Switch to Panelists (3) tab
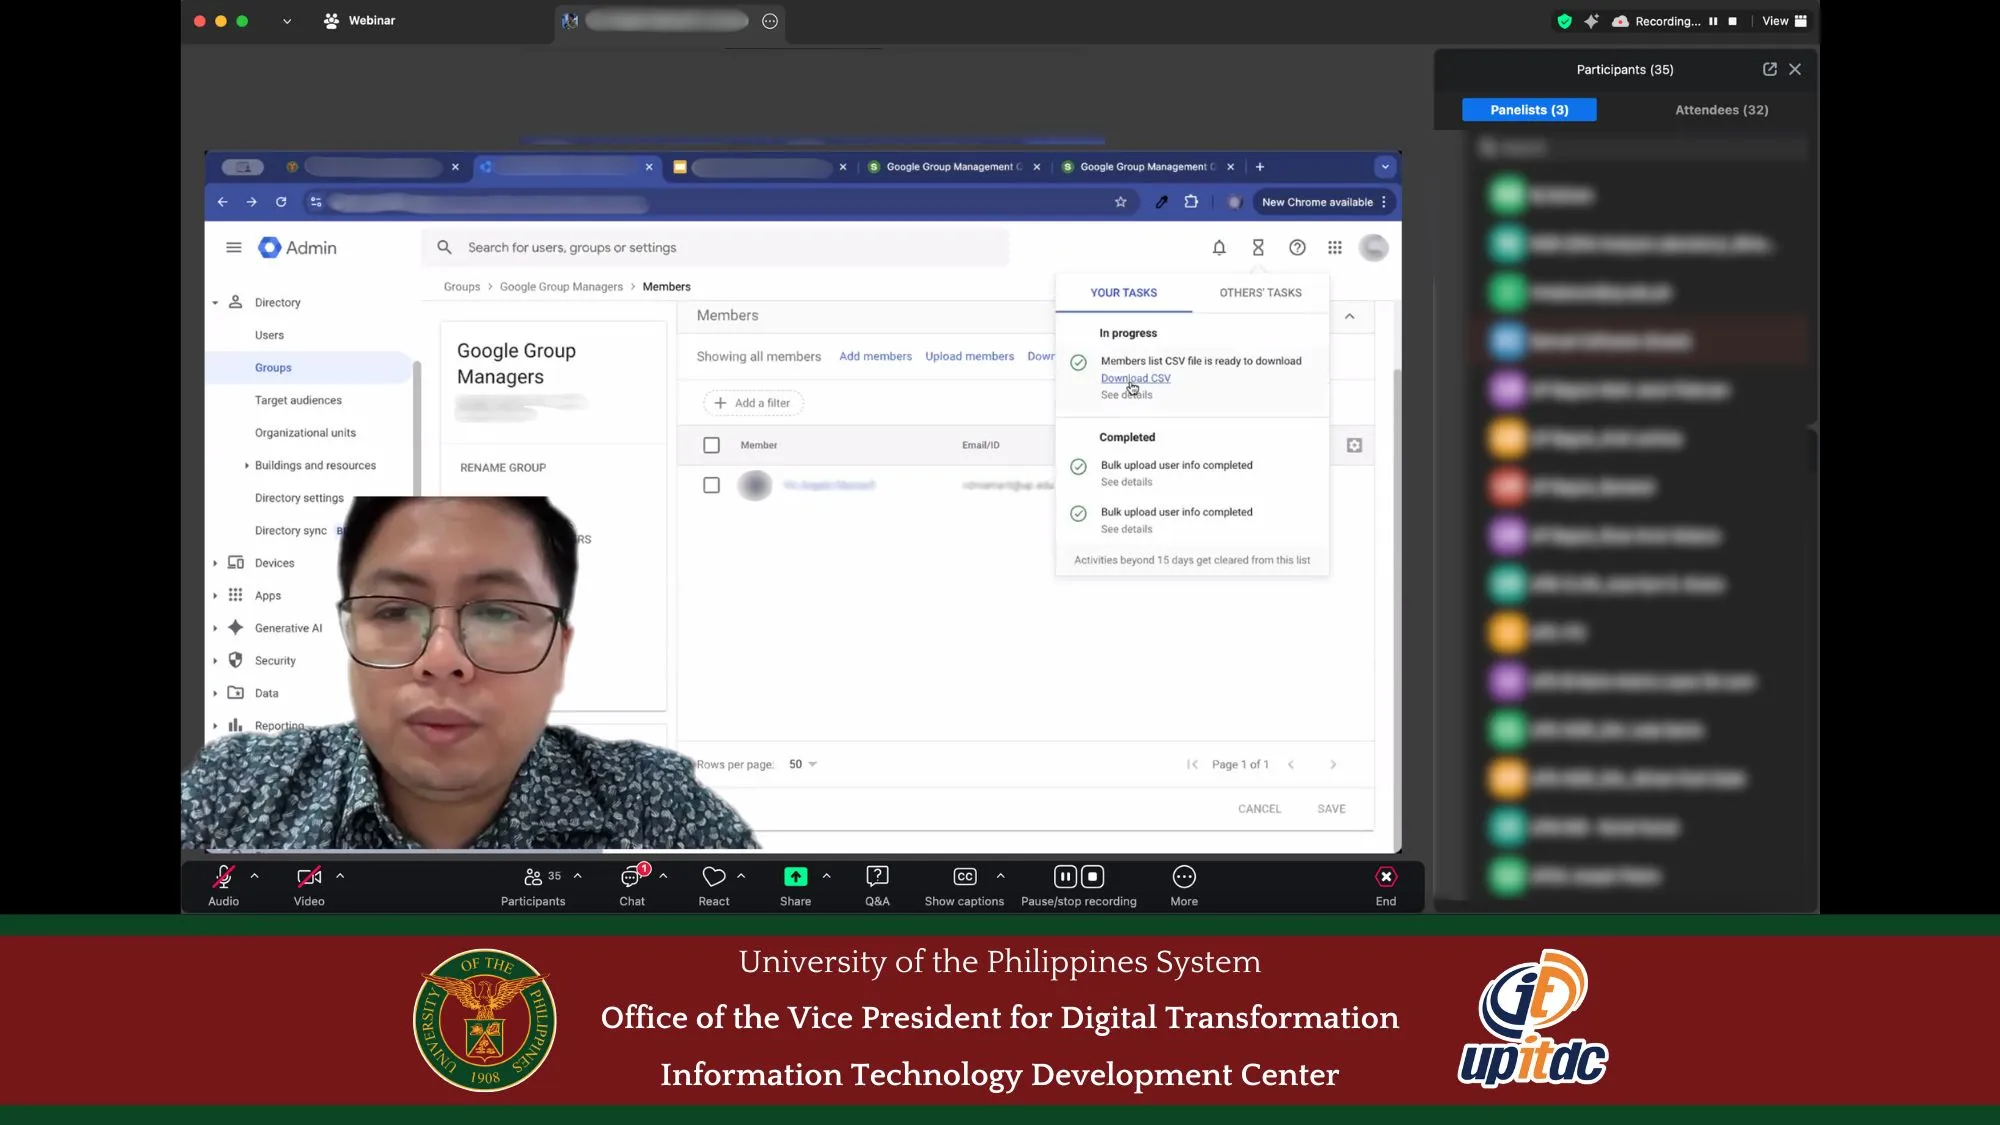The width and height of the screenshot is (2000, 1125). pos(1529,110)
